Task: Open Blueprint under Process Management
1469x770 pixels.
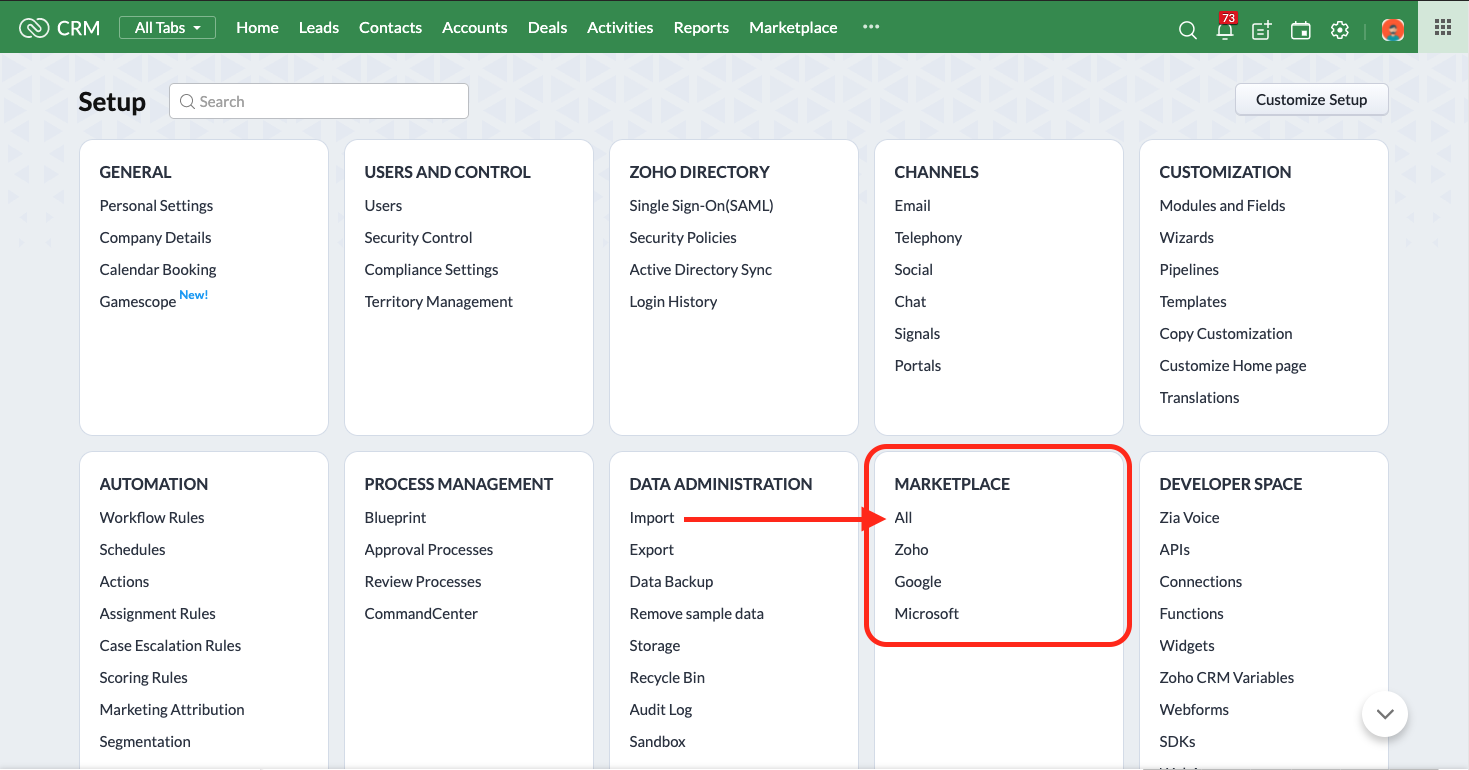Action: (x=395, y=518)
